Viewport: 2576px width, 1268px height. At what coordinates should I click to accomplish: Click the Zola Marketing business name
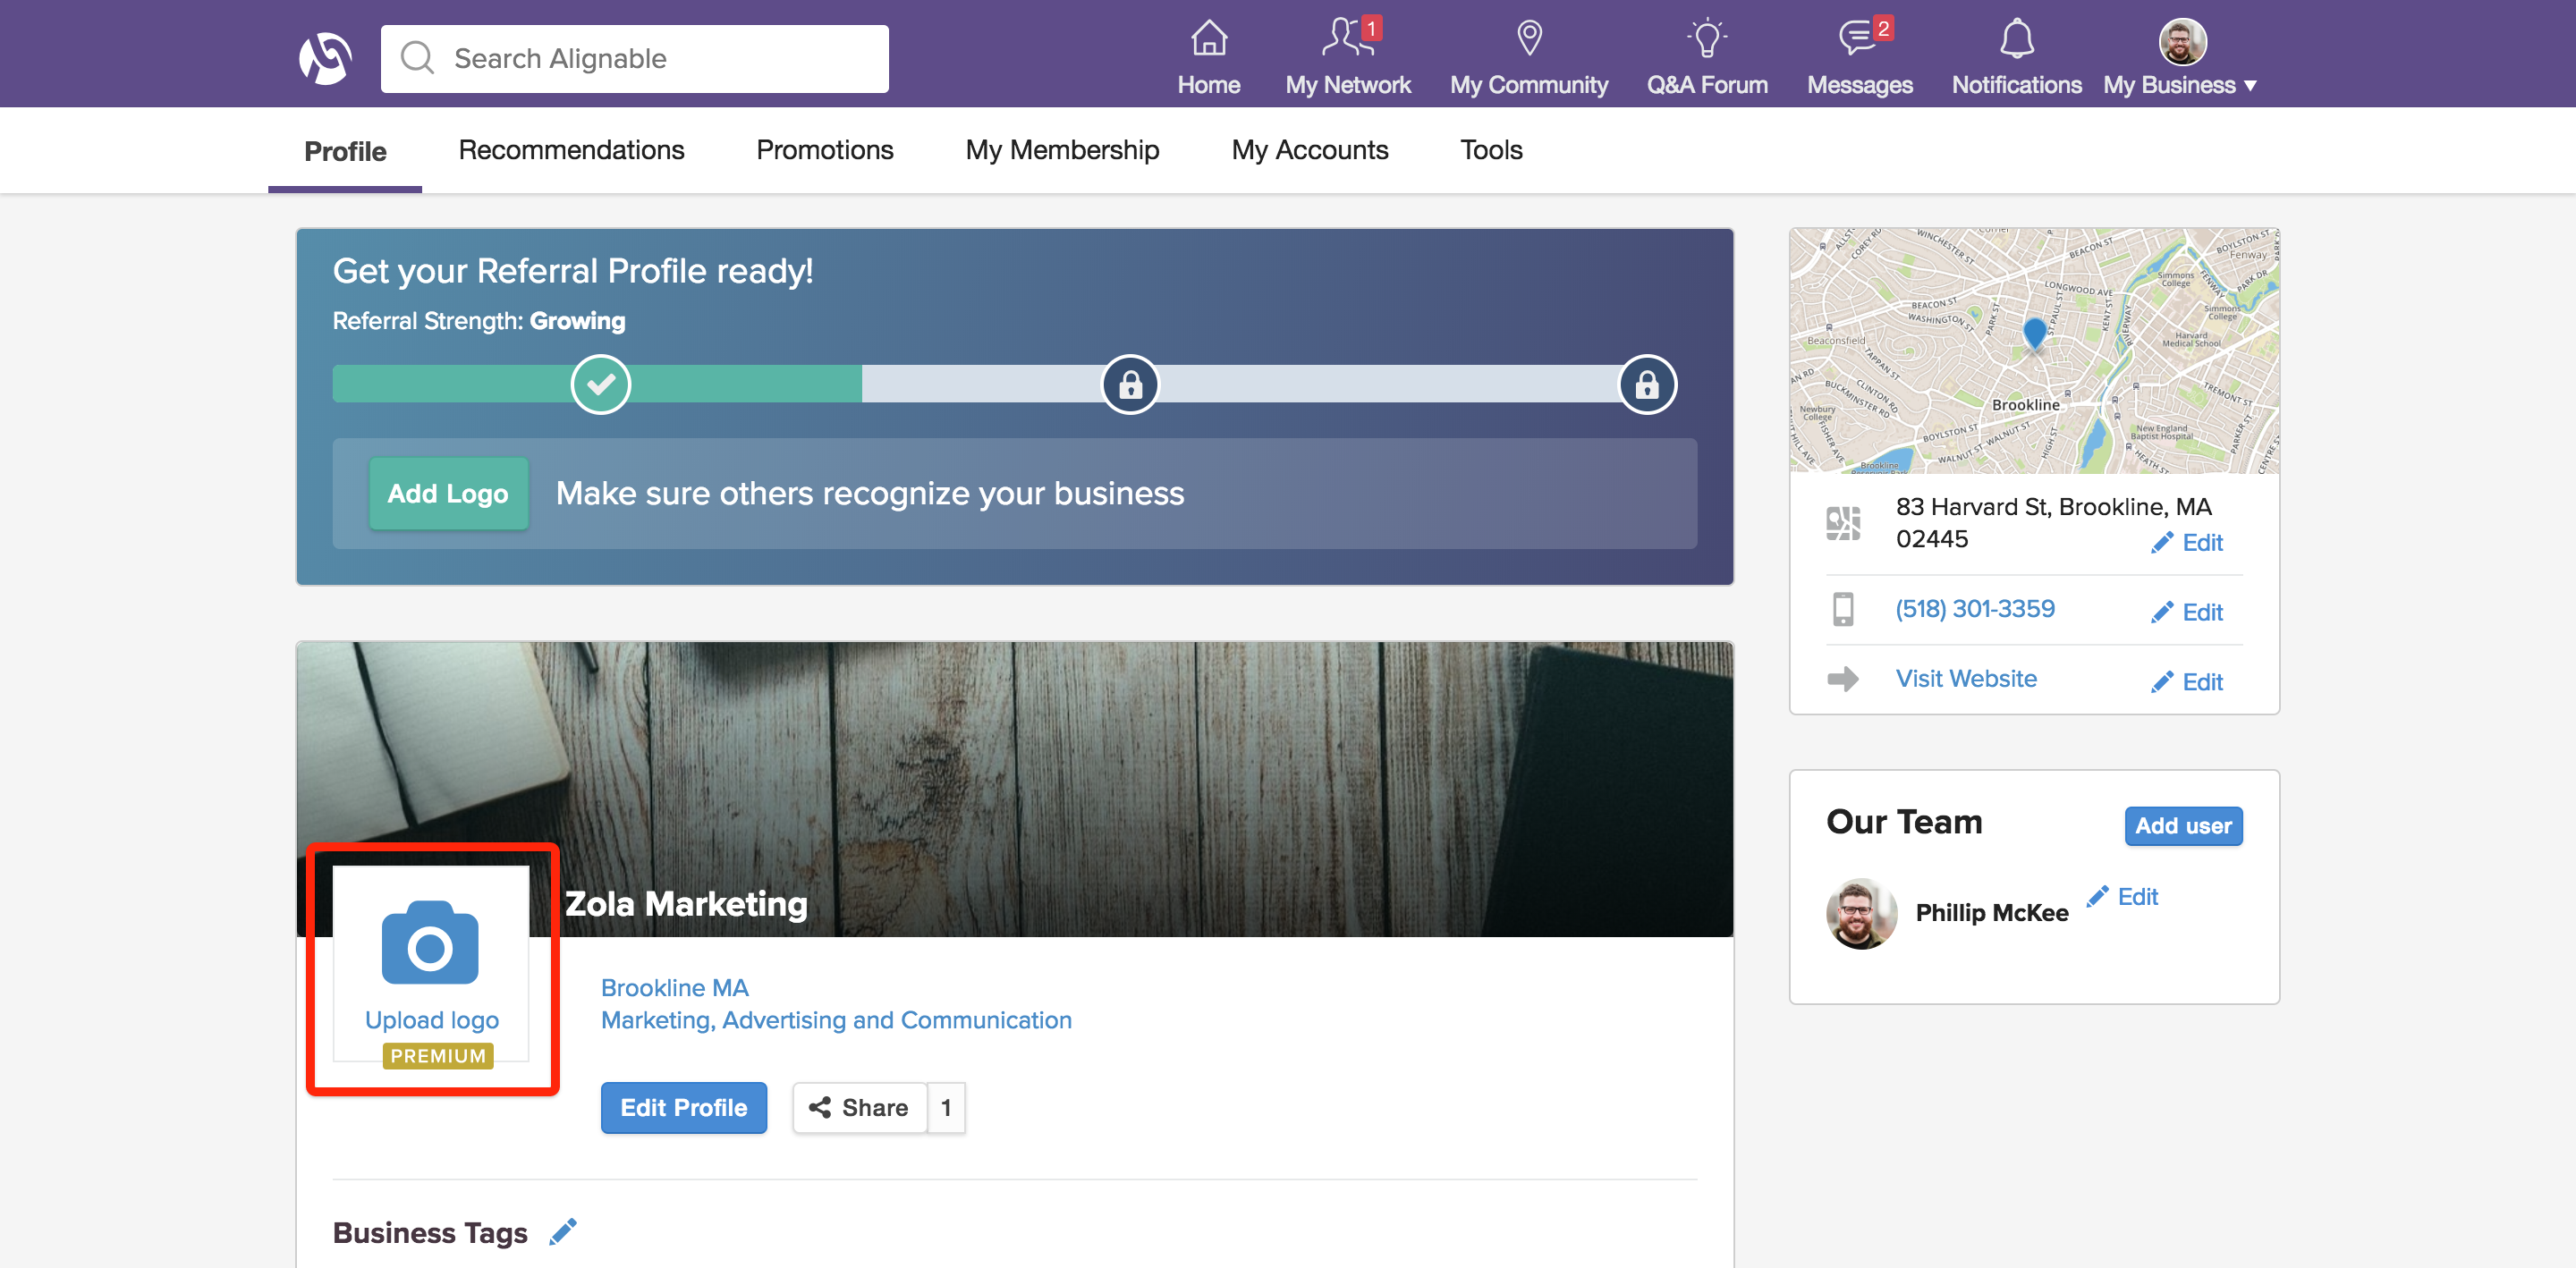point(686,904)
